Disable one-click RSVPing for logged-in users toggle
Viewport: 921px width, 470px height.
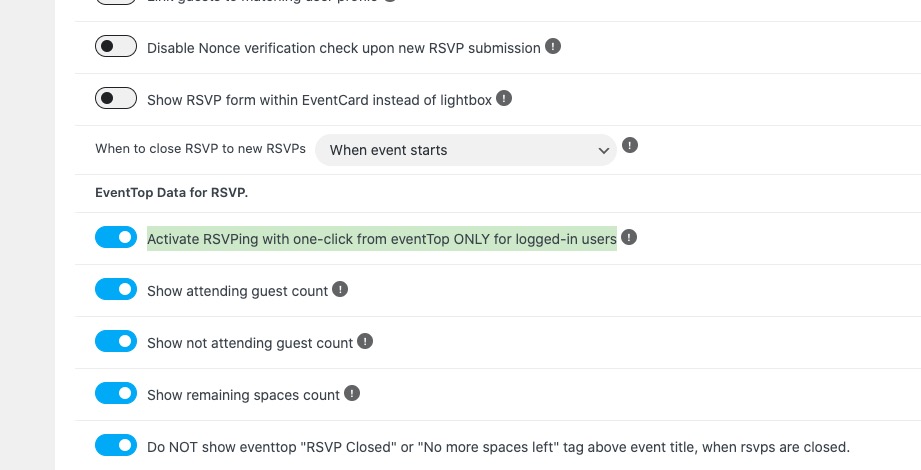pyautogui.click(x=116, y=237)
